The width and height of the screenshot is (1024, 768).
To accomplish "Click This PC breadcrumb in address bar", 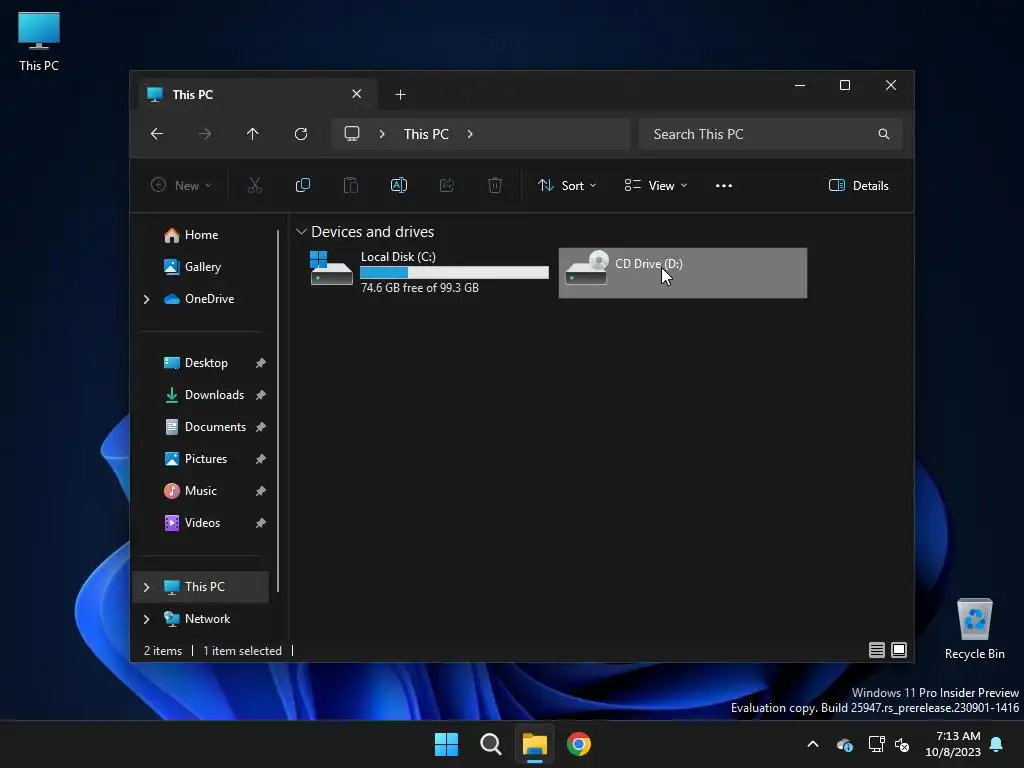I will [426, 134].
